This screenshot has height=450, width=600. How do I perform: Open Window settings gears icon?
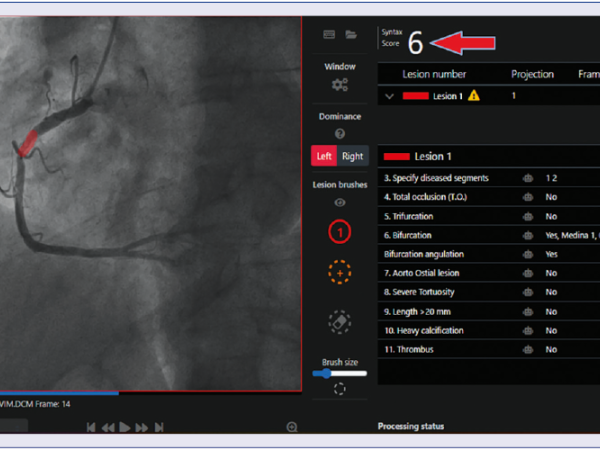pyautogui.click(x=340, y=85)
